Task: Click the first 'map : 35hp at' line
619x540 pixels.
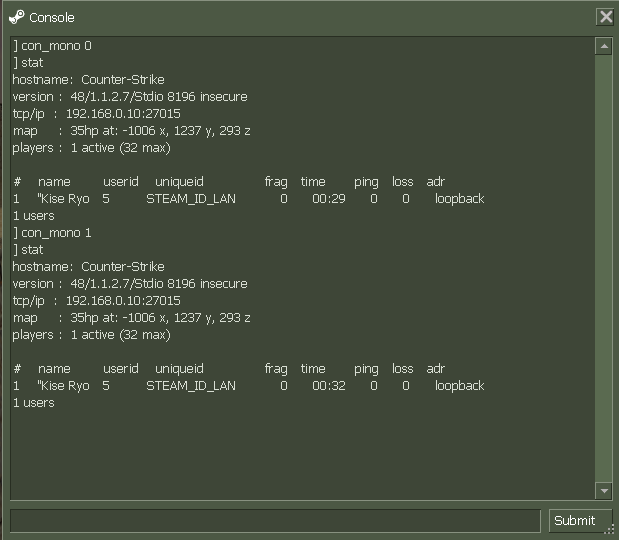Action: click(131, 131)
